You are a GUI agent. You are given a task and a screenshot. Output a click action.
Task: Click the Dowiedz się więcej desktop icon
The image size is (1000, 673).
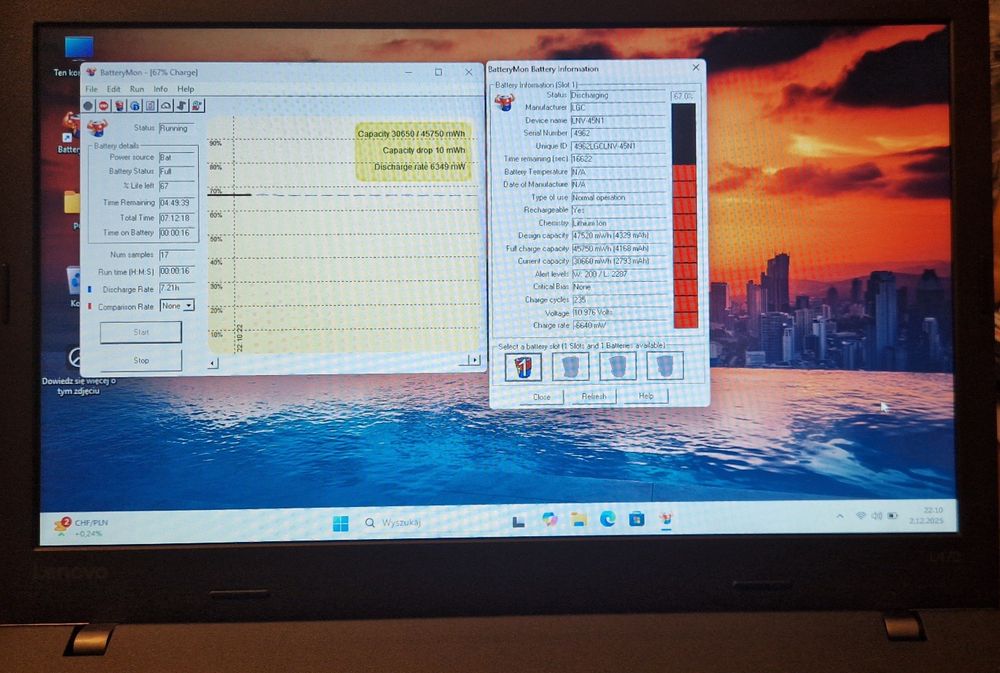pos(78,371)
